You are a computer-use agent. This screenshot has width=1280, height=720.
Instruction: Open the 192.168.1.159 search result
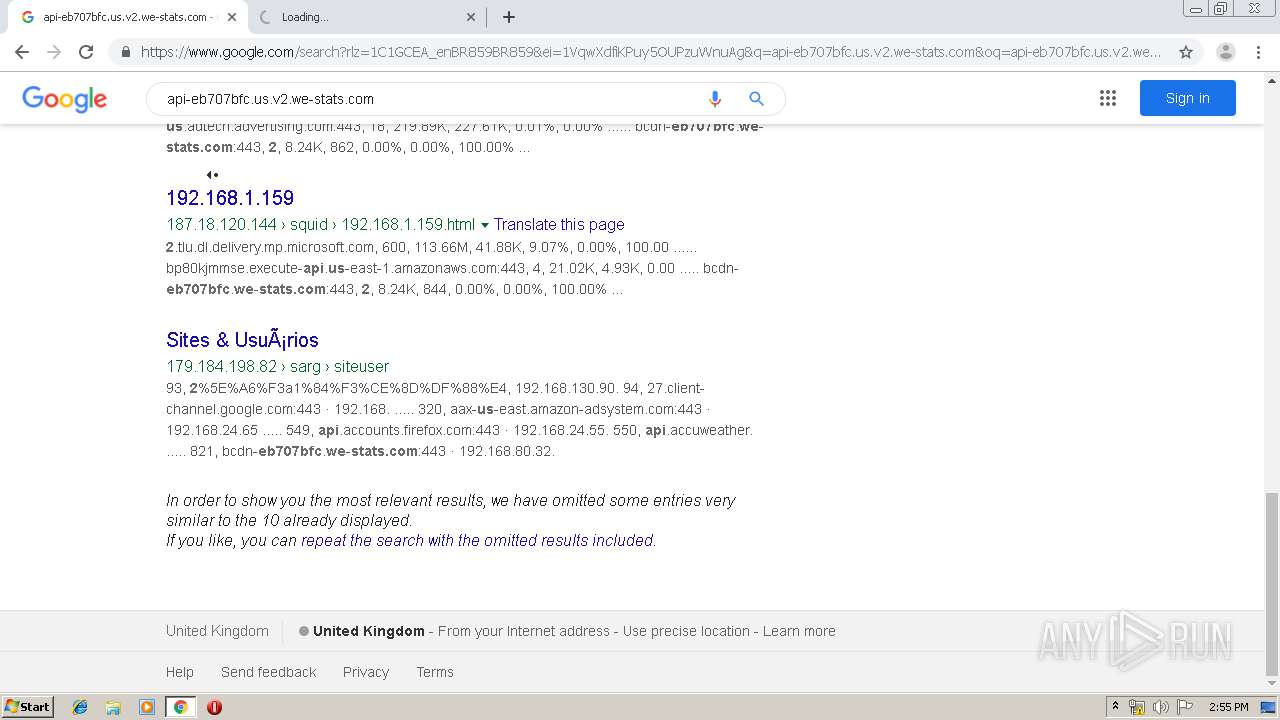click(x=230, y=198)
